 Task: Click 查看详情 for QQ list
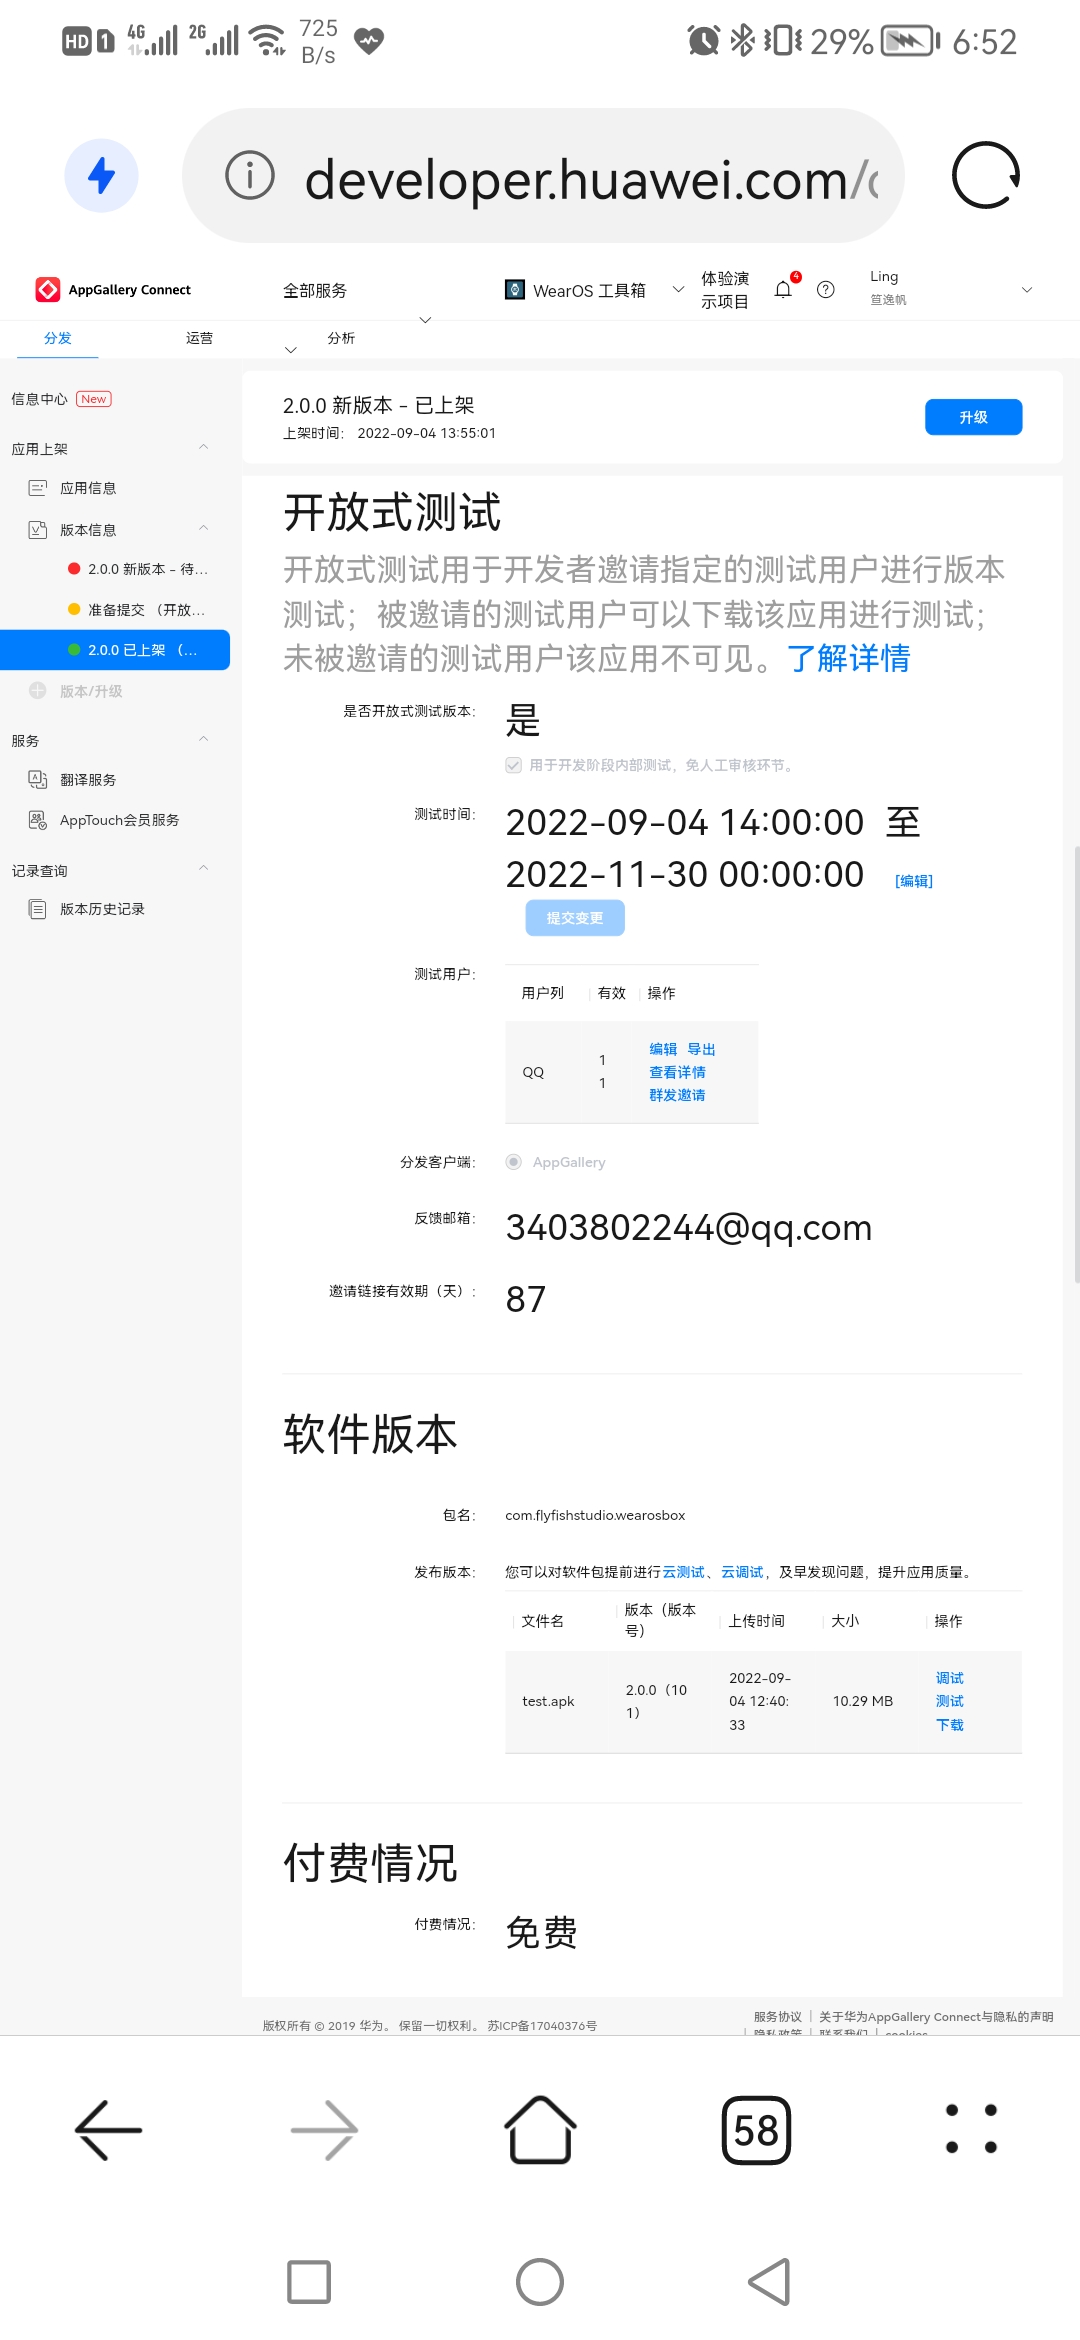[677, 1072]
